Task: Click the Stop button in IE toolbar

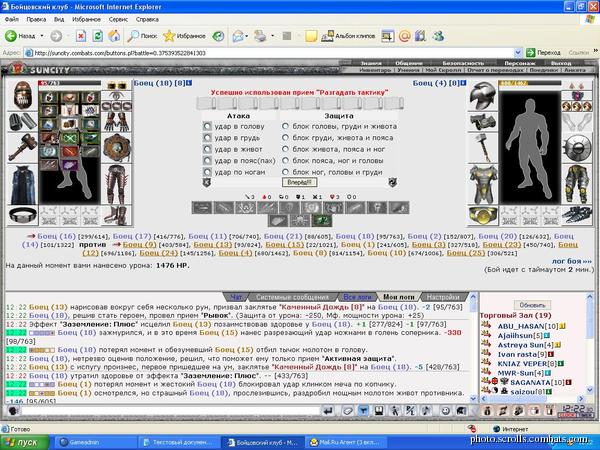Action: pyautogui.click(x=81, y=36)
